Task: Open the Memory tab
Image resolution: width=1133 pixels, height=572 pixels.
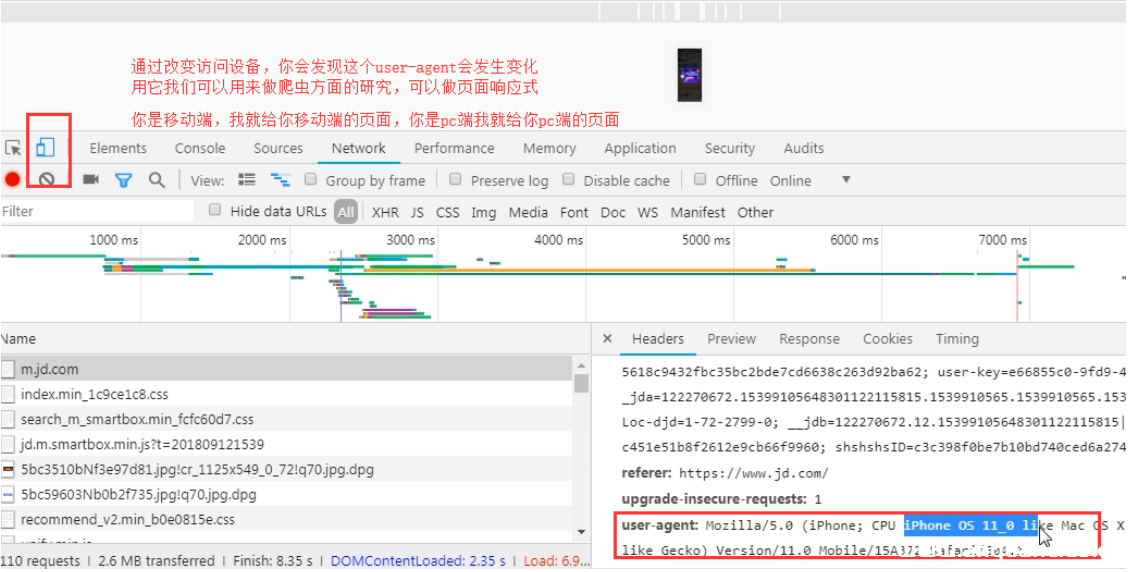Action: (549, 148)
